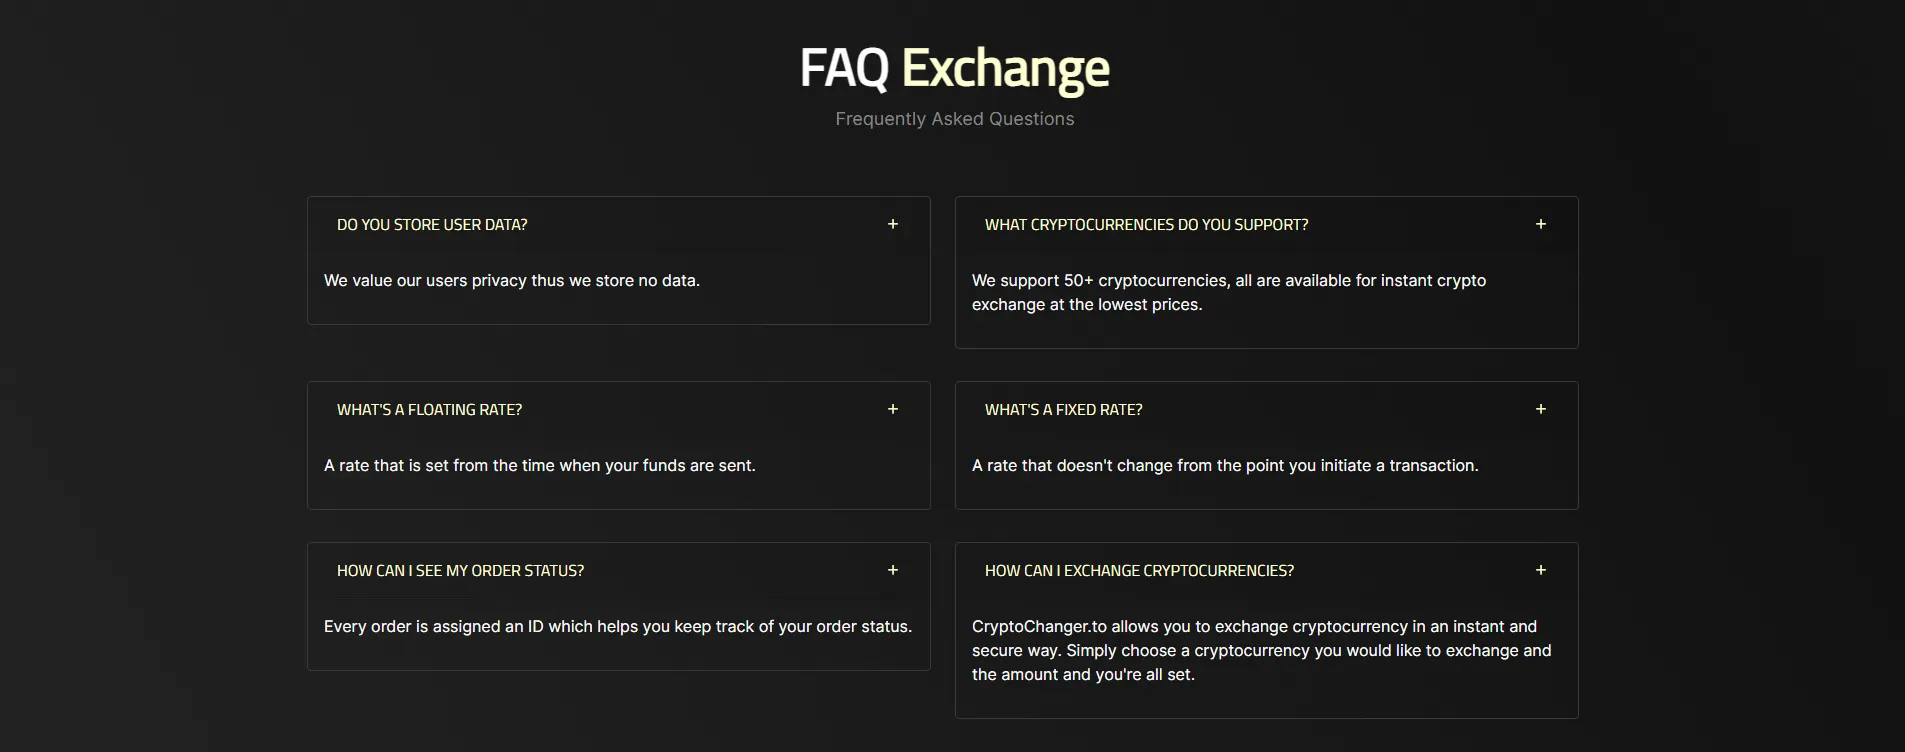The width and height of the screenshot is (1905, 752).
Task: Click the 'Frequently Asked Questions' subtitle
Action: (955, 119)
